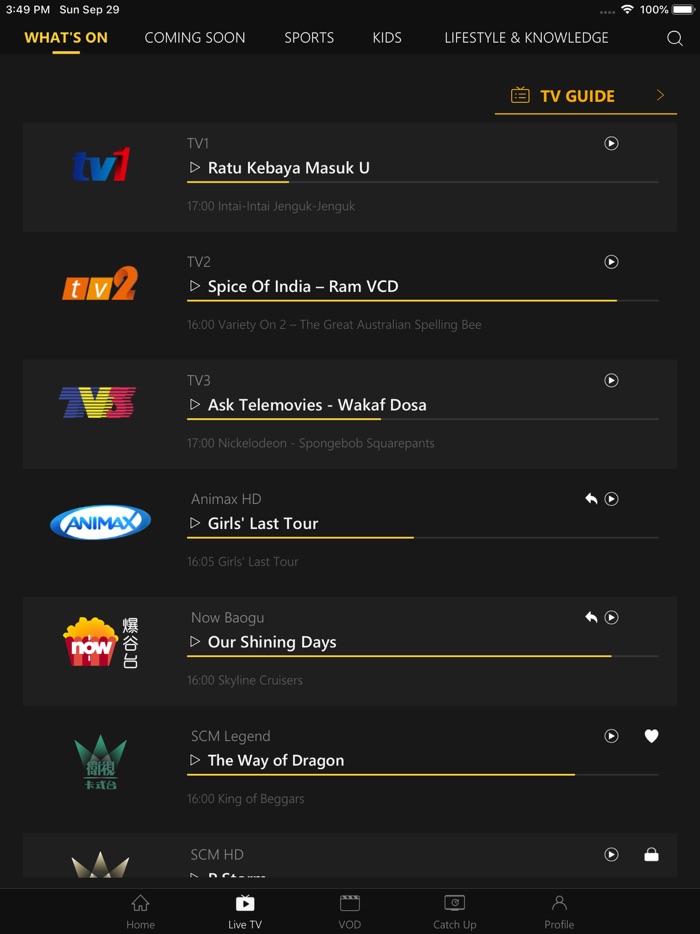Switch to the COMING SOON tab
This screenshot has width=700, height=934.
coord(195,38)
